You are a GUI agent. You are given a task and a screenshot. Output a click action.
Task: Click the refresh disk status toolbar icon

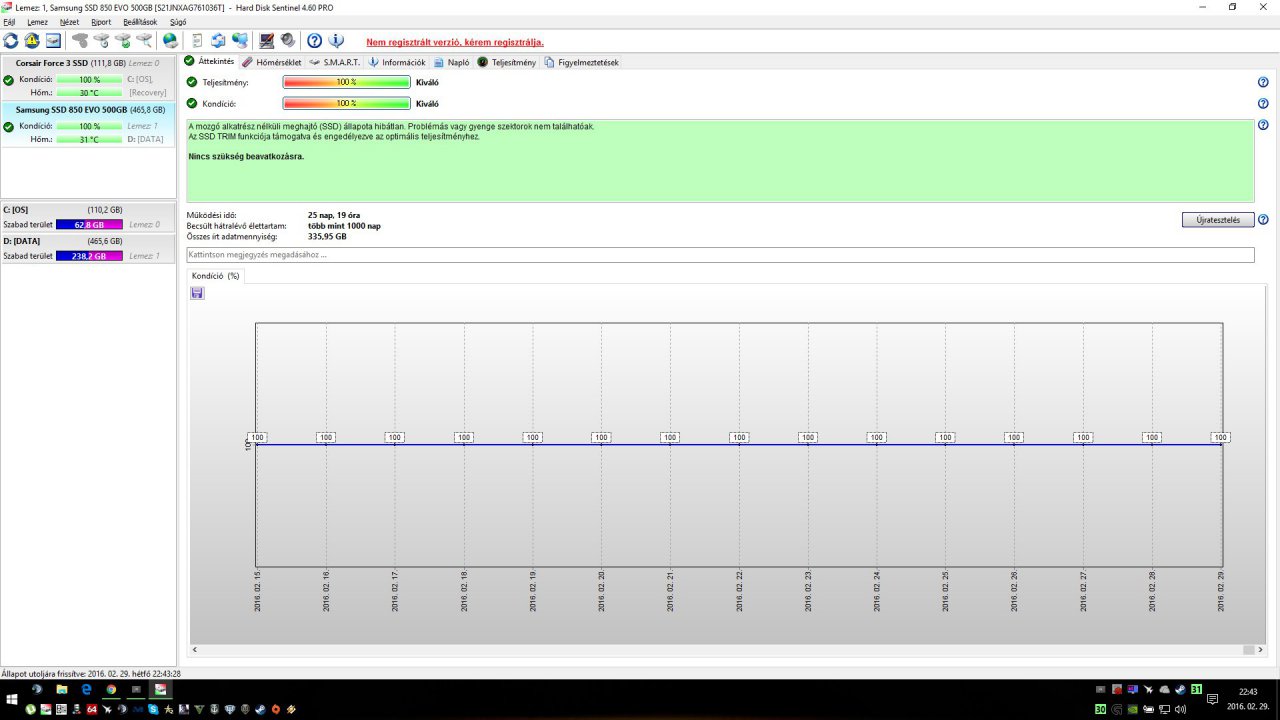tap(11, 41)
